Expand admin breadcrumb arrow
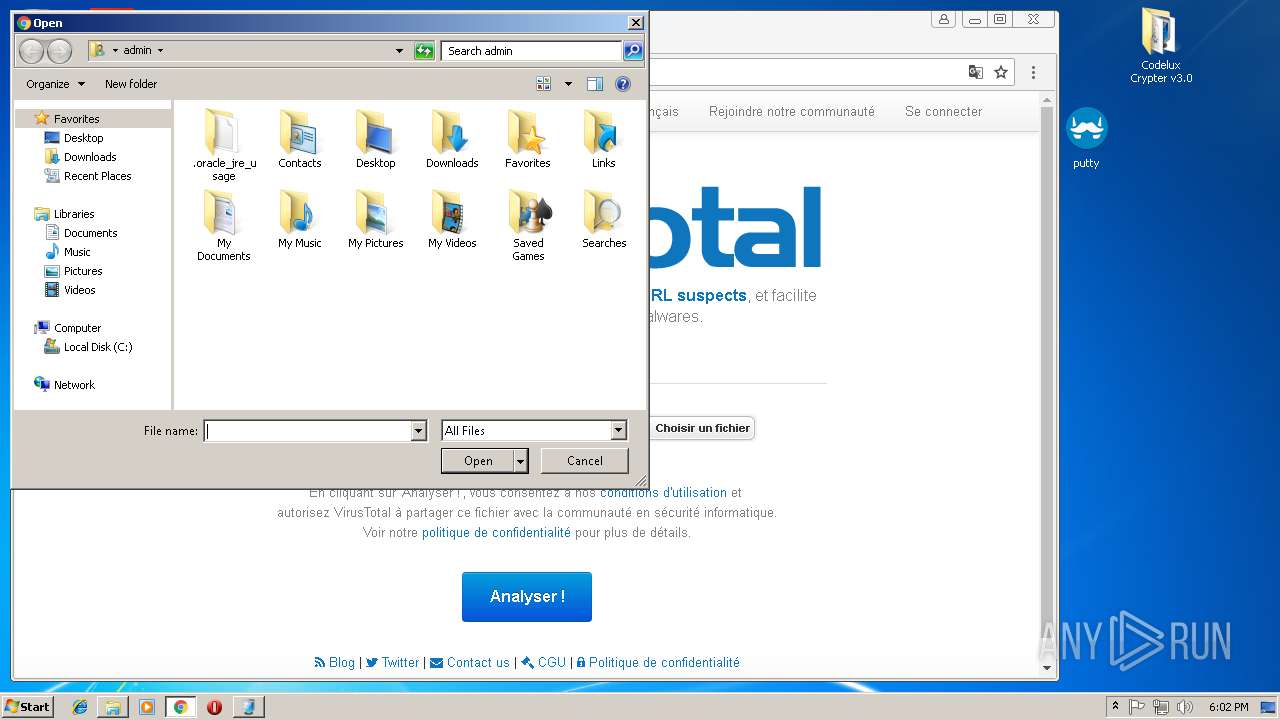 [x=160, y=51]
